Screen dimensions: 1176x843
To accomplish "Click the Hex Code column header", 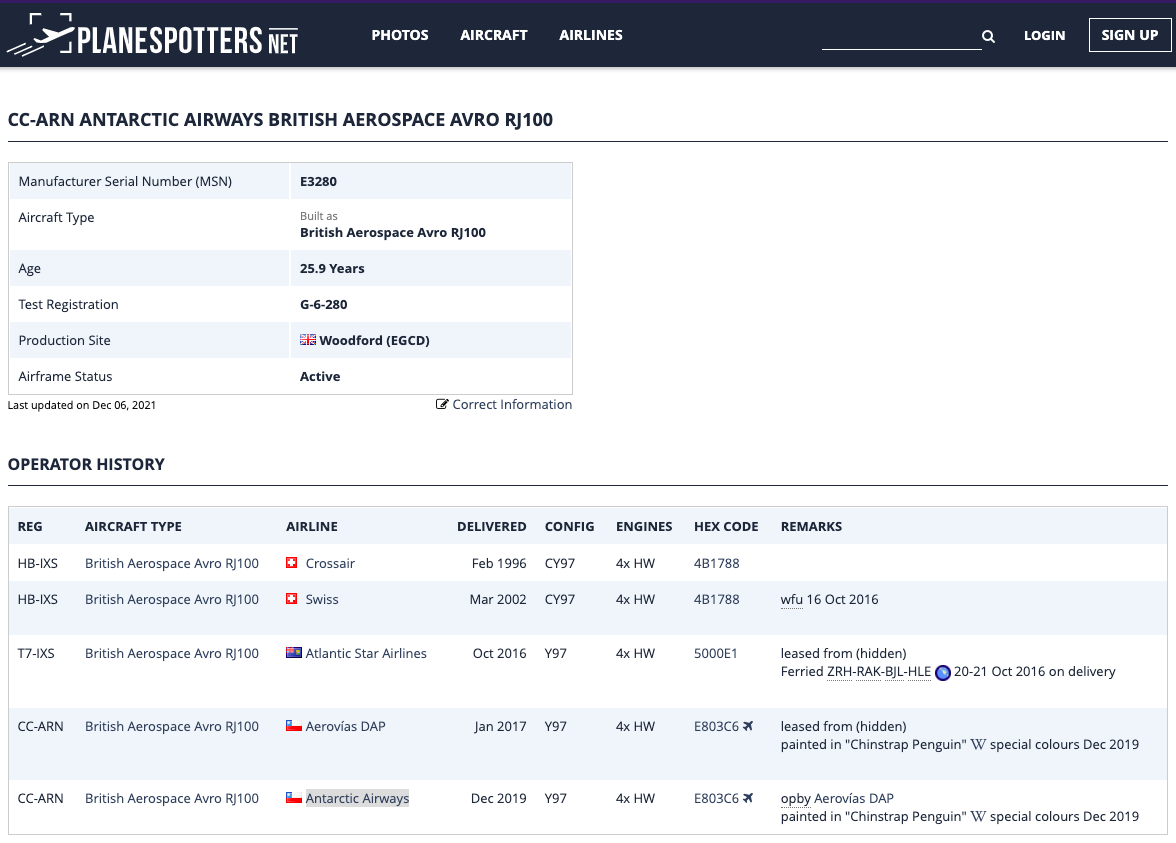I will tap(726, 526).
